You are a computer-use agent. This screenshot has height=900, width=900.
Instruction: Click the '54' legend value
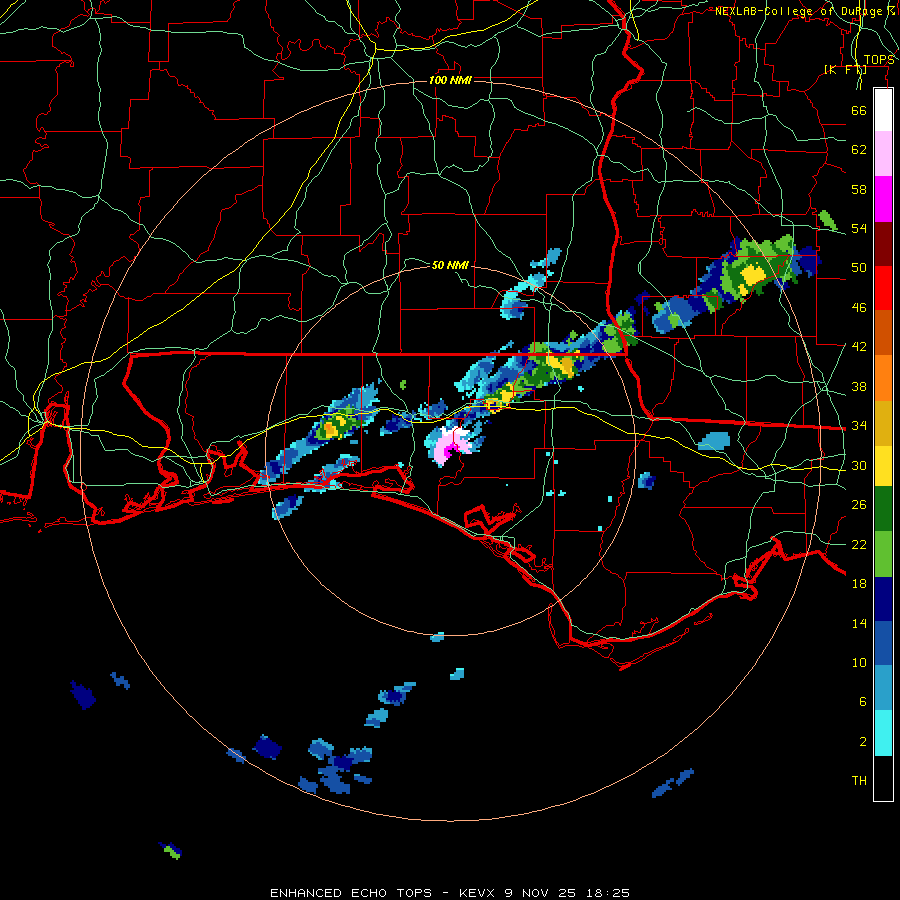click(x=859, y=228)
